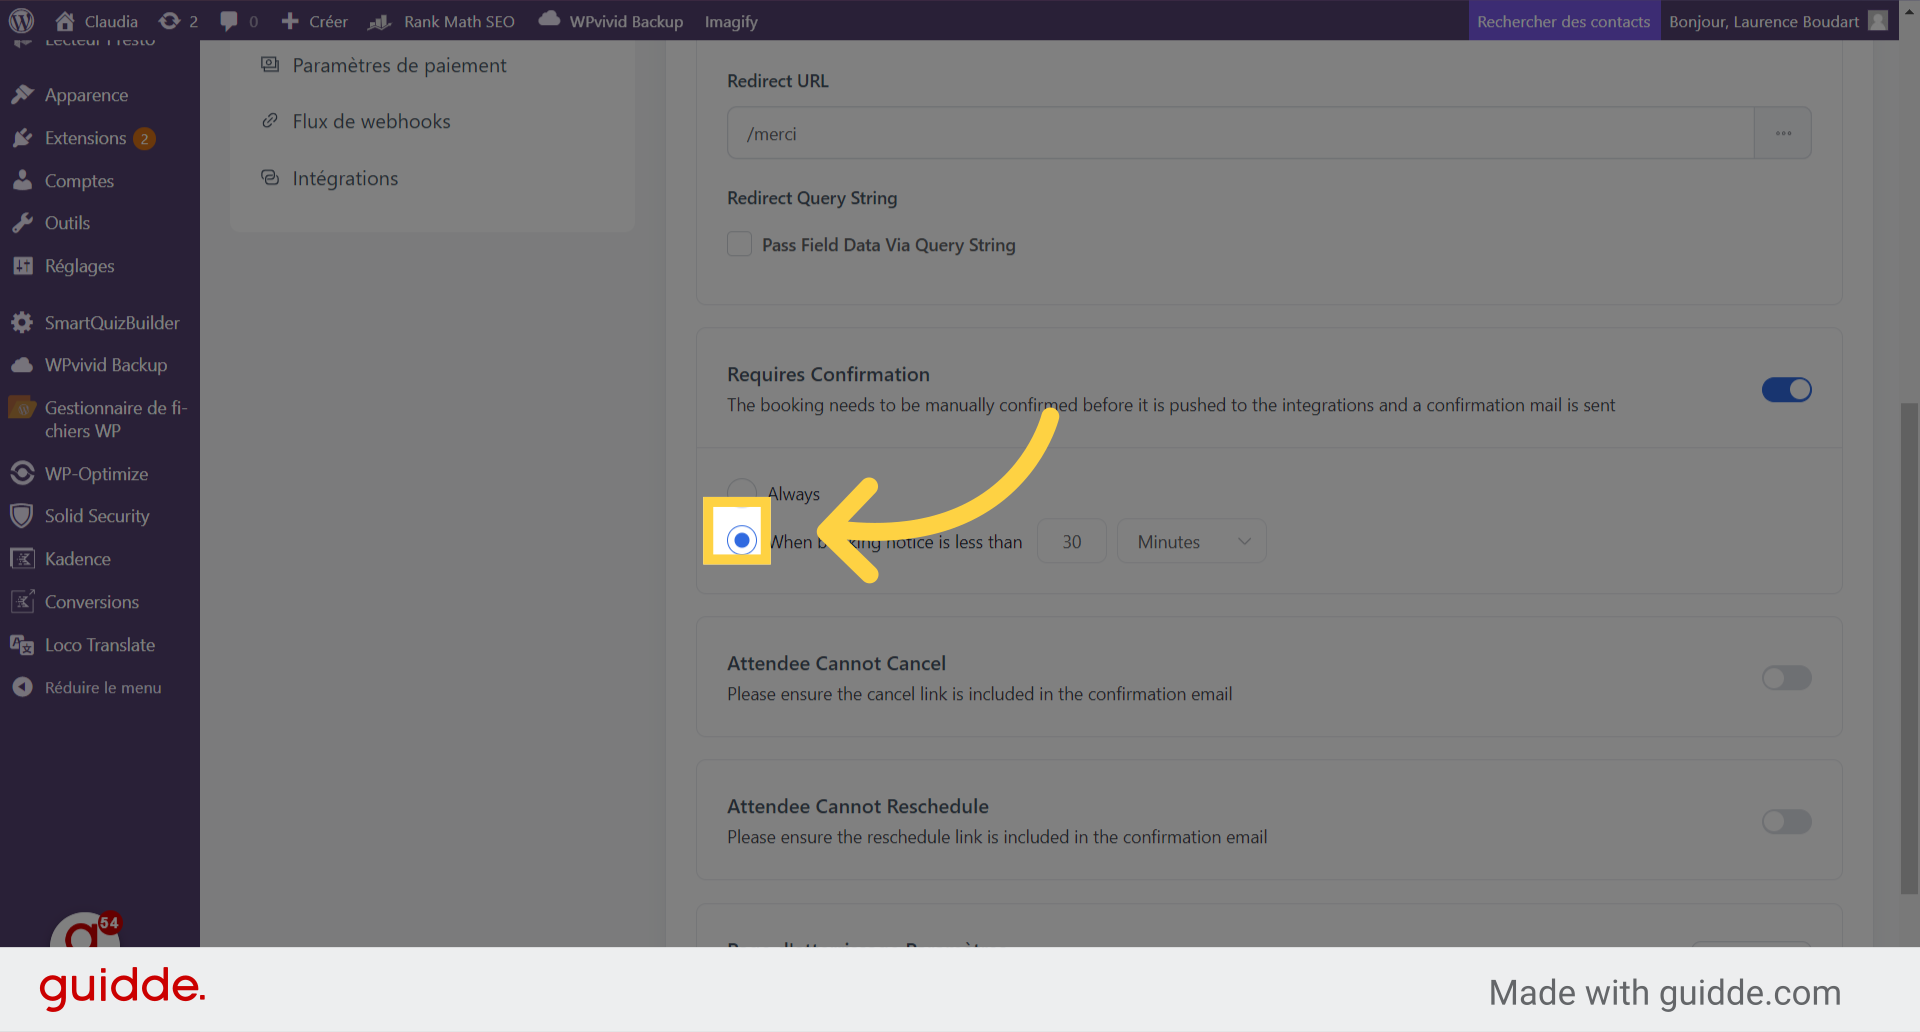Open WP-Optimize menu
Viewport: 1920px width, 1032px height.
pos(96,474)
